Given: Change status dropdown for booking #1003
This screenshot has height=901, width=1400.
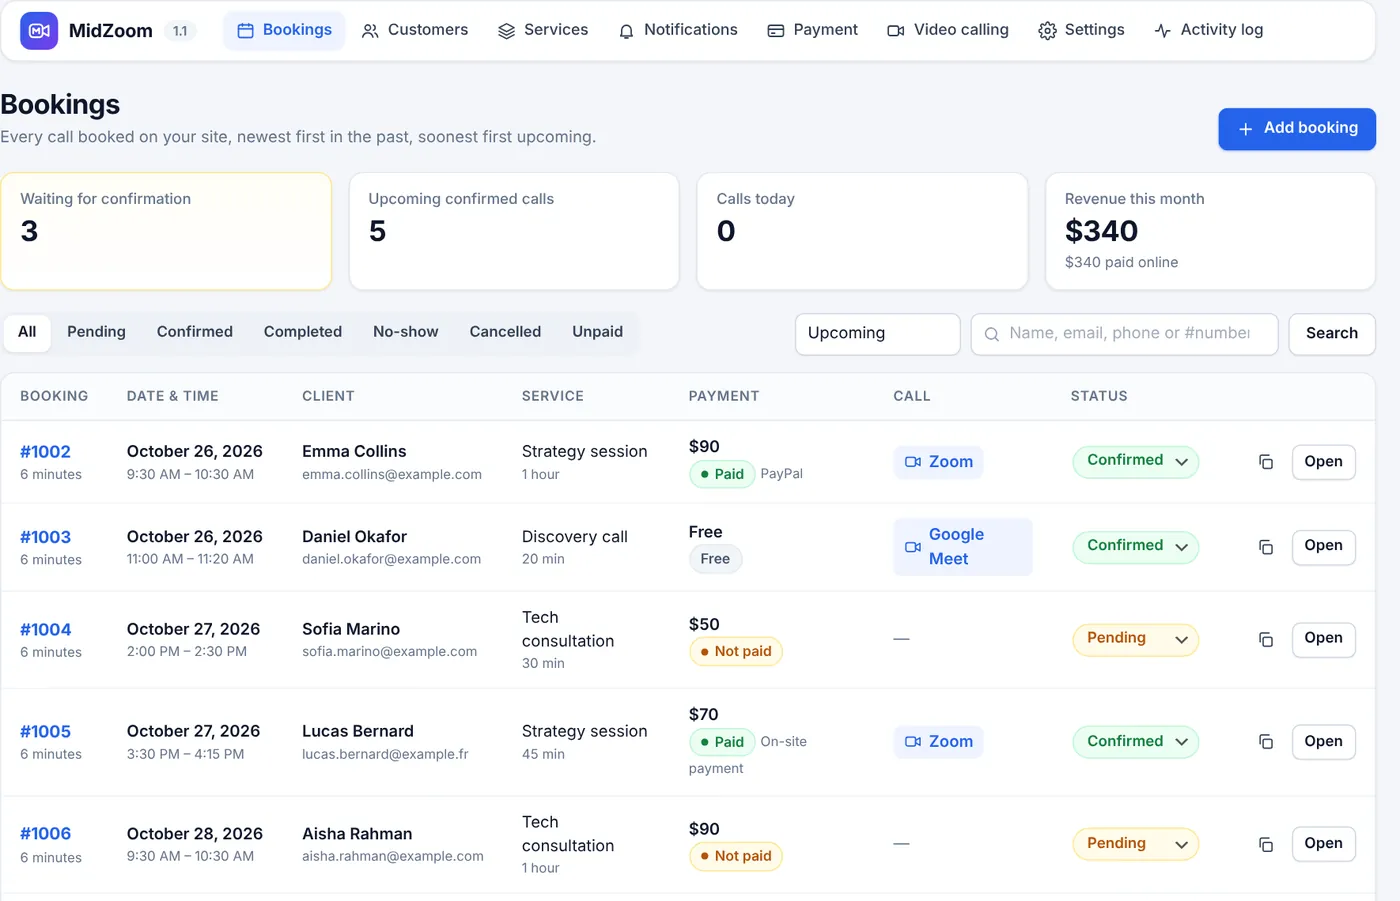Looking at the screenshot, I should 1136,546.
